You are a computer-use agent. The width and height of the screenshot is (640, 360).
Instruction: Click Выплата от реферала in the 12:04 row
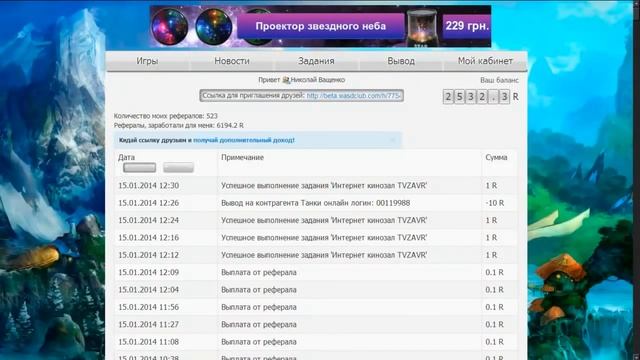click(x=259, y=290)
